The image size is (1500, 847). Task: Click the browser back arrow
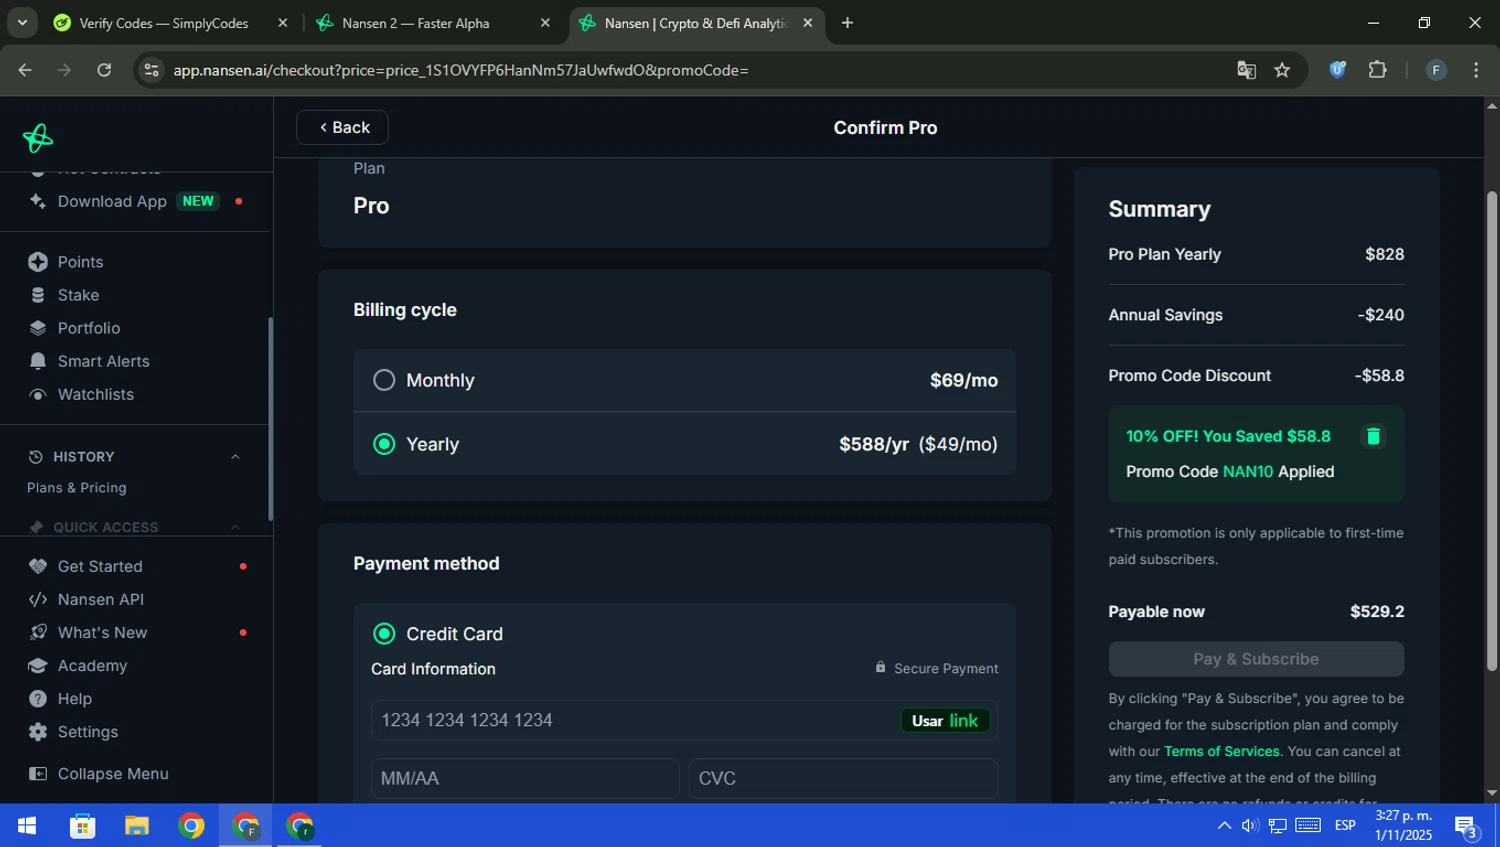coord(25,70)
